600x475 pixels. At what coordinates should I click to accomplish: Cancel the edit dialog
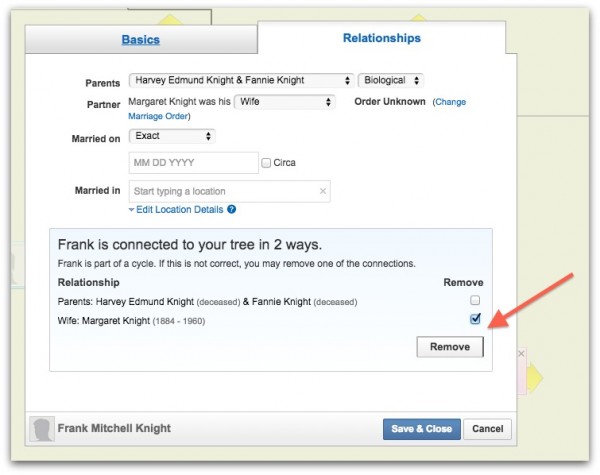coord(488,429)
